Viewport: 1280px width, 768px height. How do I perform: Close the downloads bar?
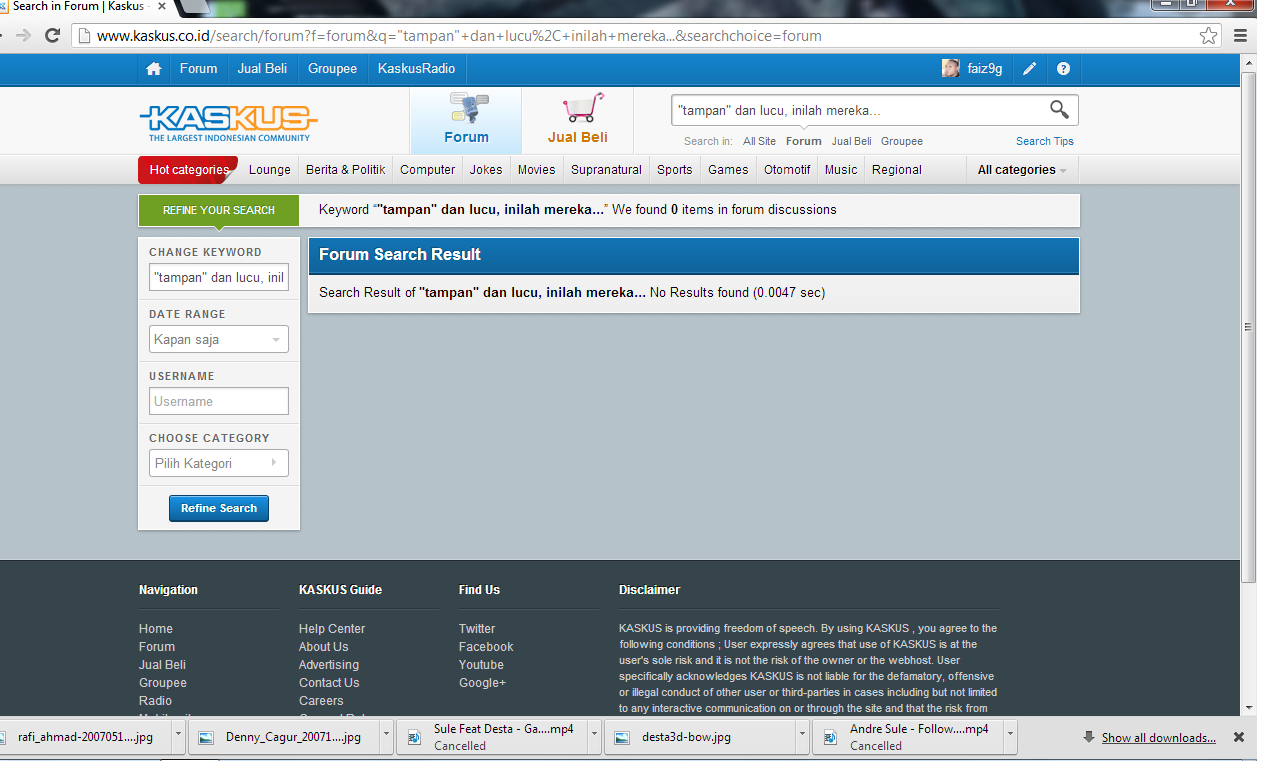point(1239,737)
